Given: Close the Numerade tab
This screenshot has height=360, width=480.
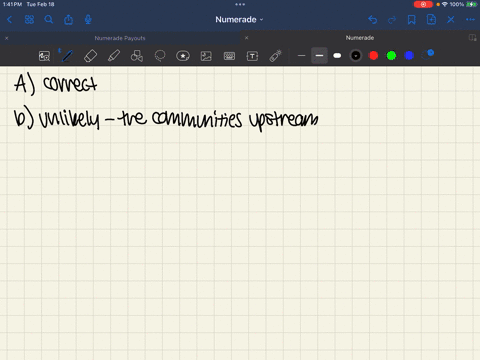Looking at the screenshot, I should [246, 38].
